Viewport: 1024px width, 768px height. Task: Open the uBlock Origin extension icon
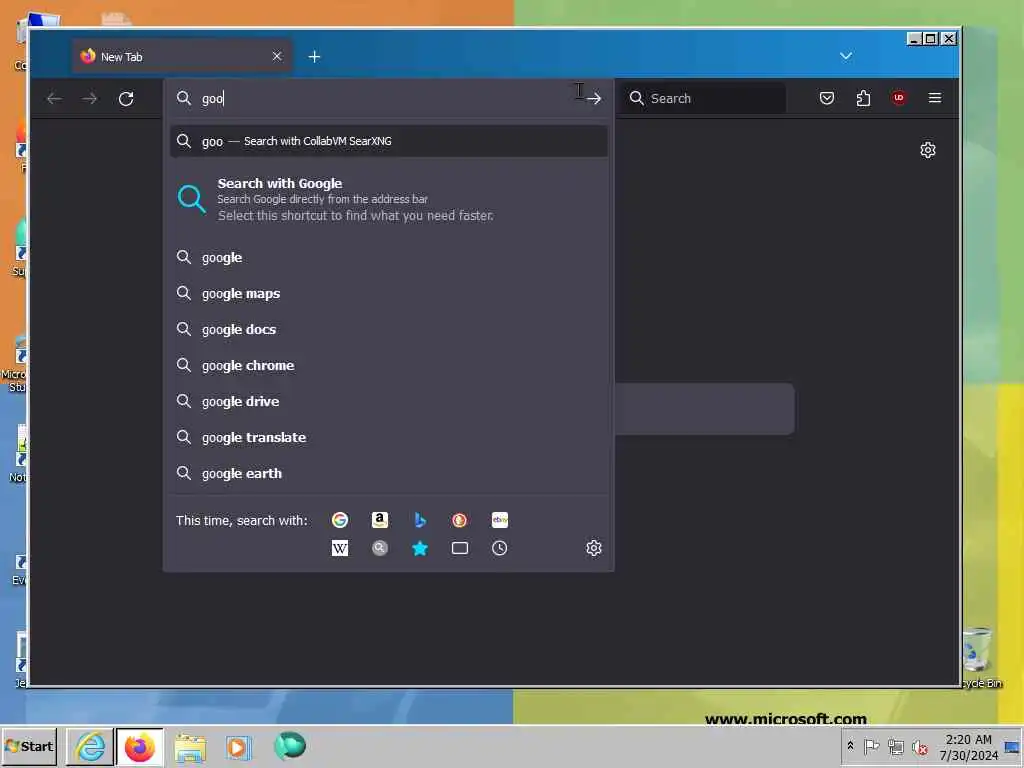click(x=899, y=98)
